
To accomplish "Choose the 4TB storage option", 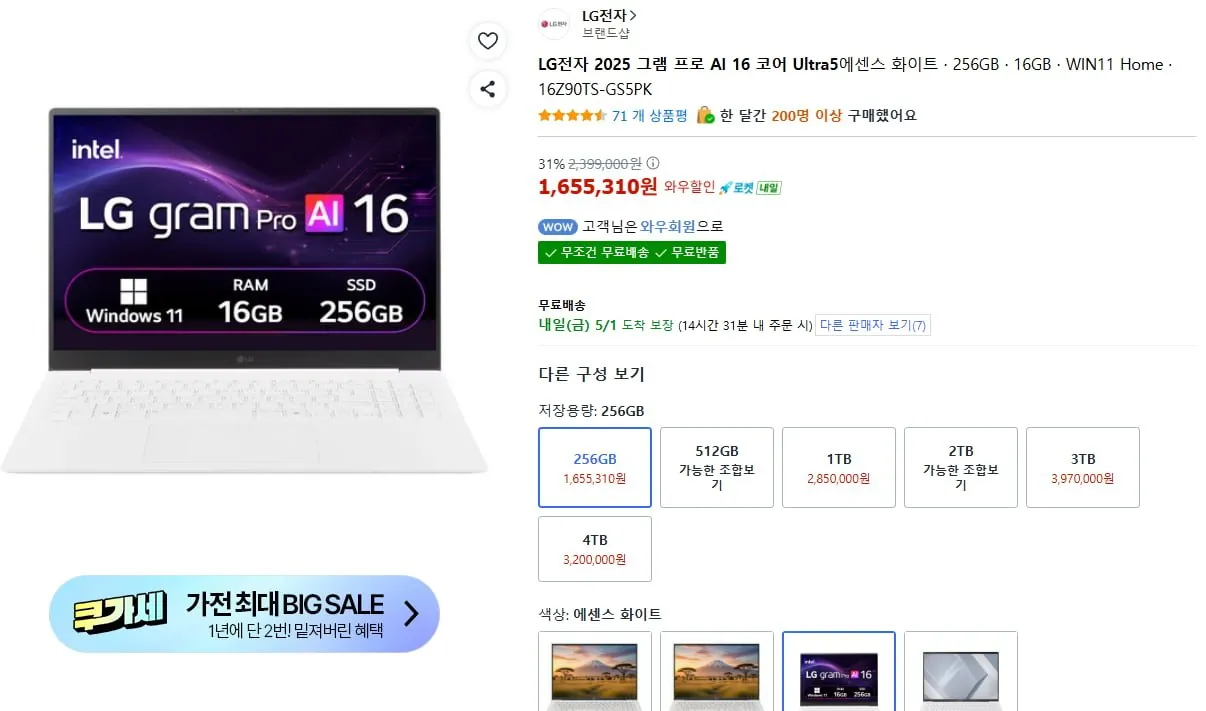I will (x=594, y=549).
